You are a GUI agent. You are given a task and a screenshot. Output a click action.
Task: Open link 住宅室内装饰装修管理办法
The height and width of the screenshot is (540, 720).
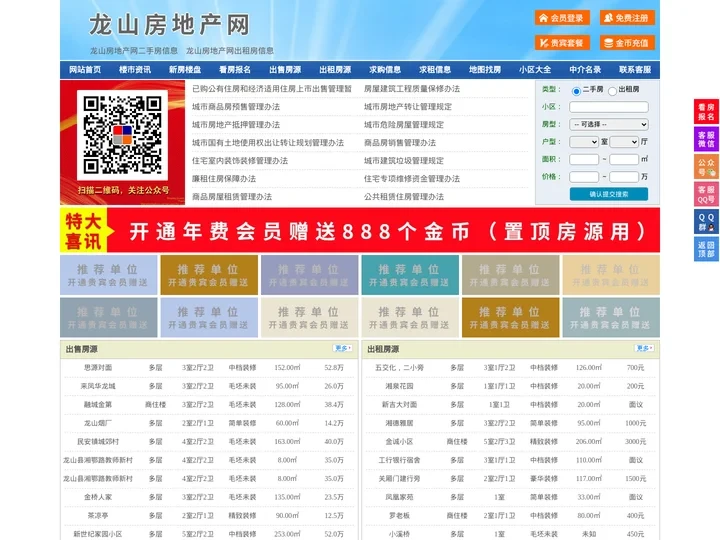click(240, 161)
